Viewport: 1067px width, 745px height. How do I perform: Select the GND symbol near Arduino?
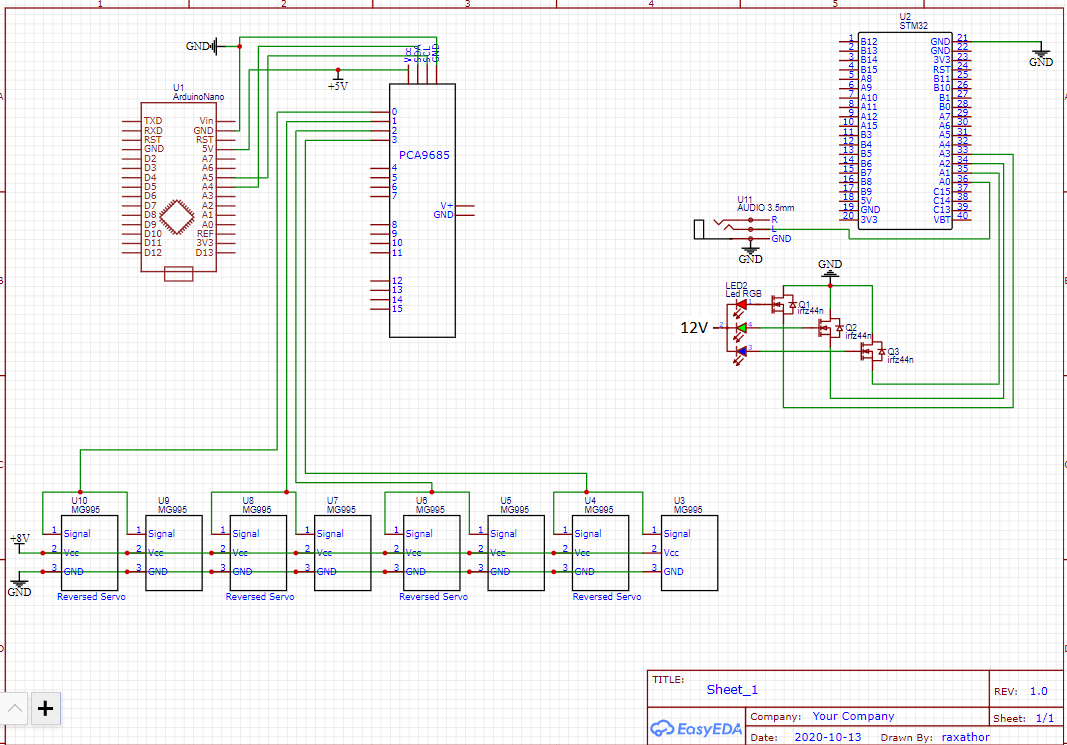pos(203,46)
